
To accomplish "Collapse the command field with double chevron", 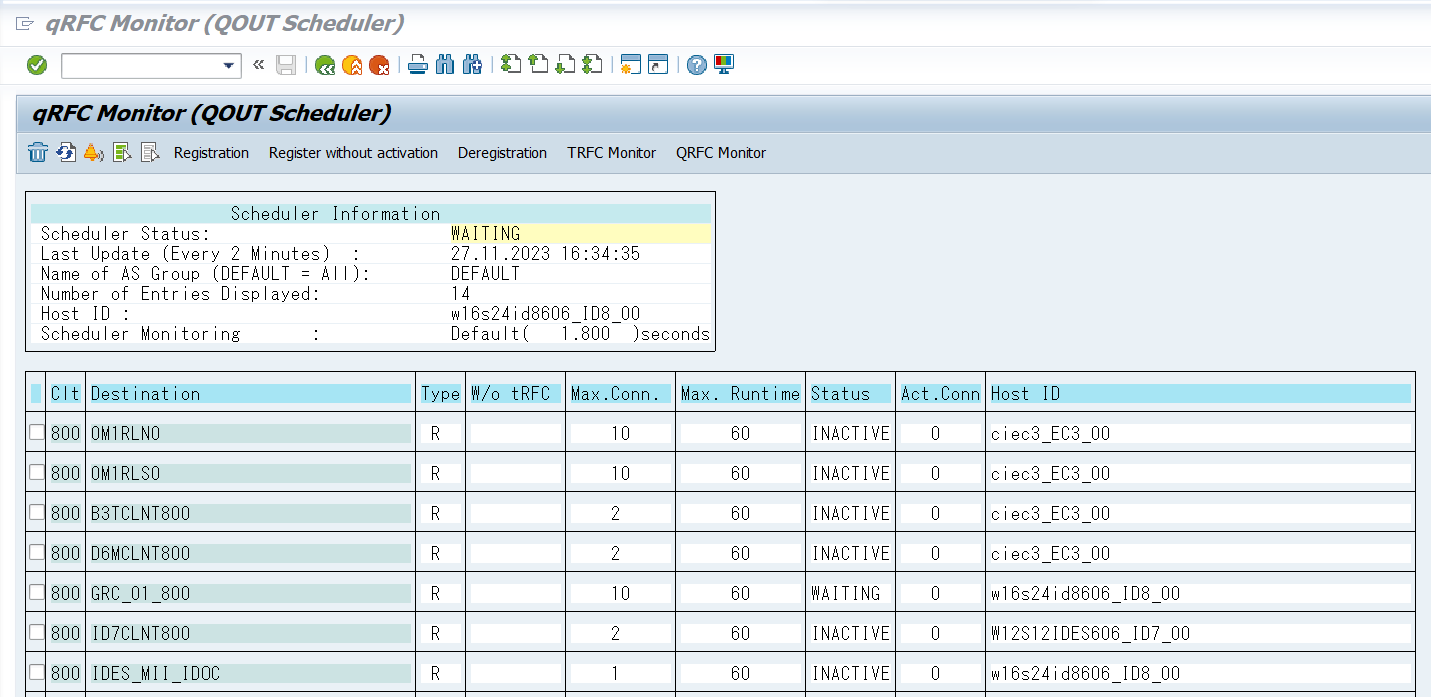I will tap(258, 65).
